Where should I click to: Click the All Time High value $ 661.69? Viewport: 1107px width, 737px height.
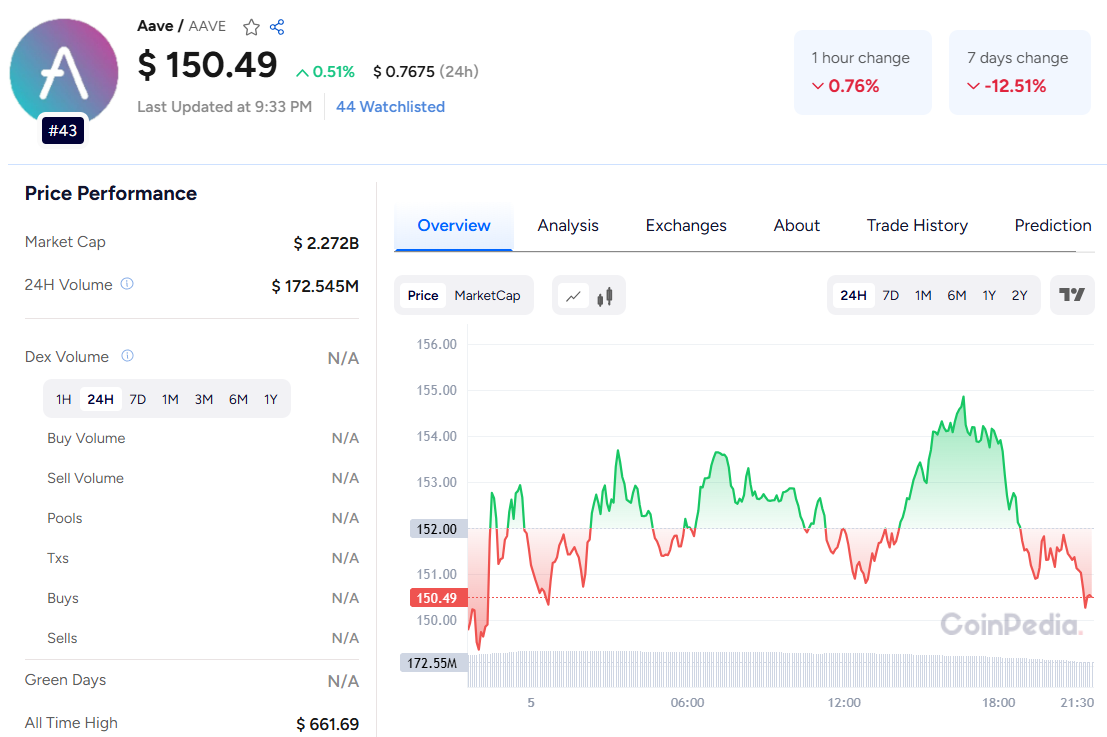pos(328,724)
